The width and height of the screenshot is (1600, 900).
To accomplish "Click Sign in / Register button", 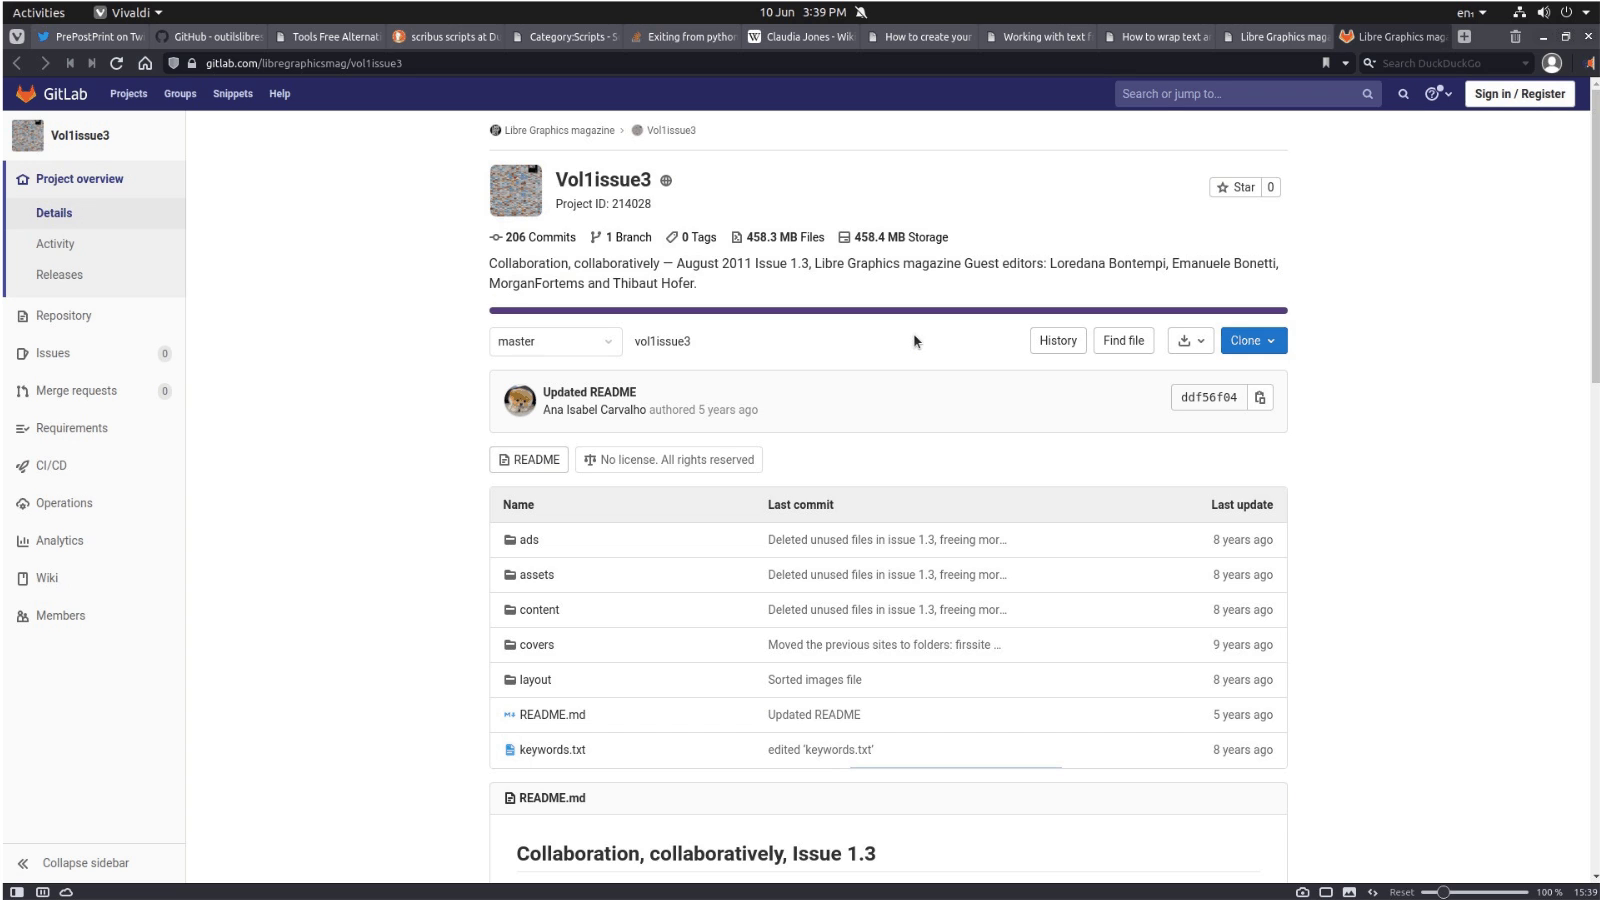I will click(x=1519, y=94).
